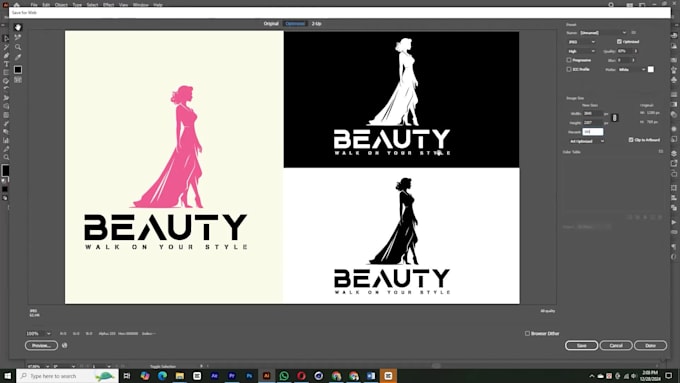Open Word from the taskbar
Image resolution: width=680 pixels, height=383 pixels.
pos(371,376)
